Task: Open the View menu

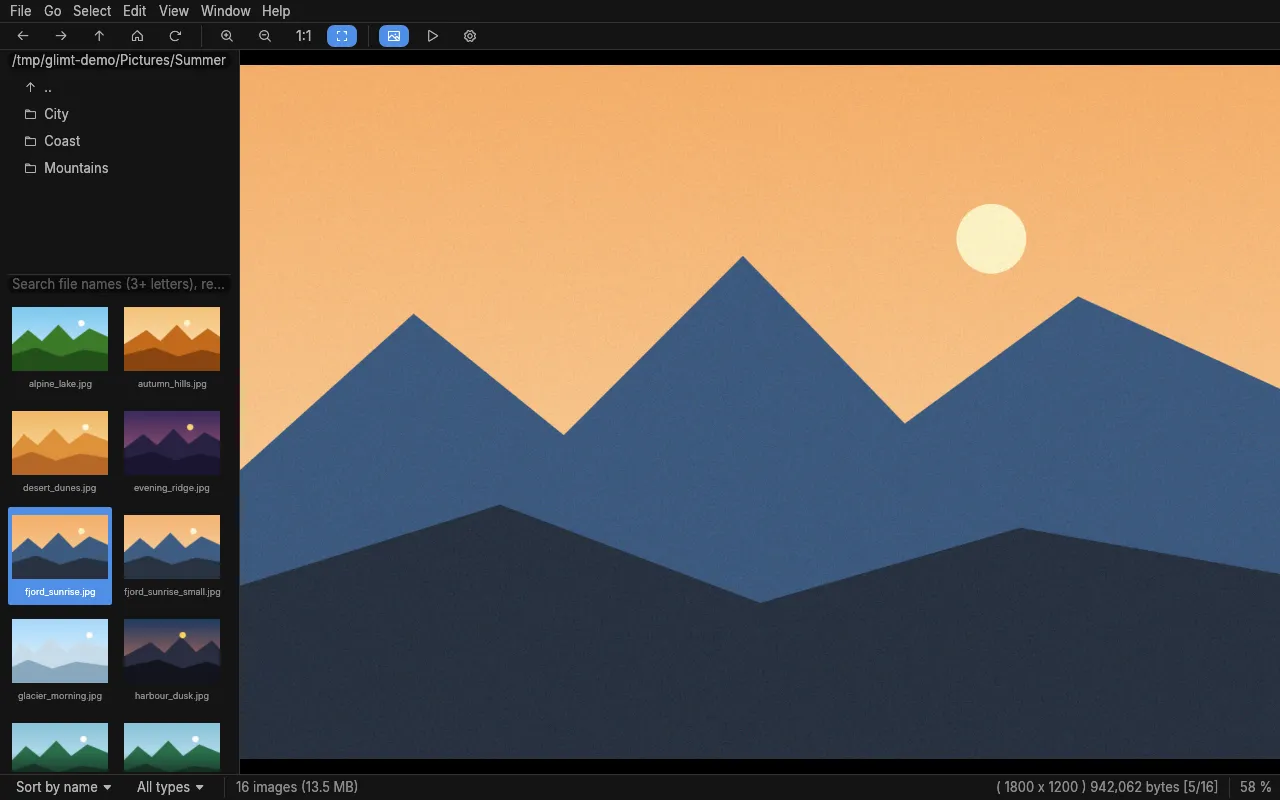Action: pyautogui.click(x=174, y=11)
